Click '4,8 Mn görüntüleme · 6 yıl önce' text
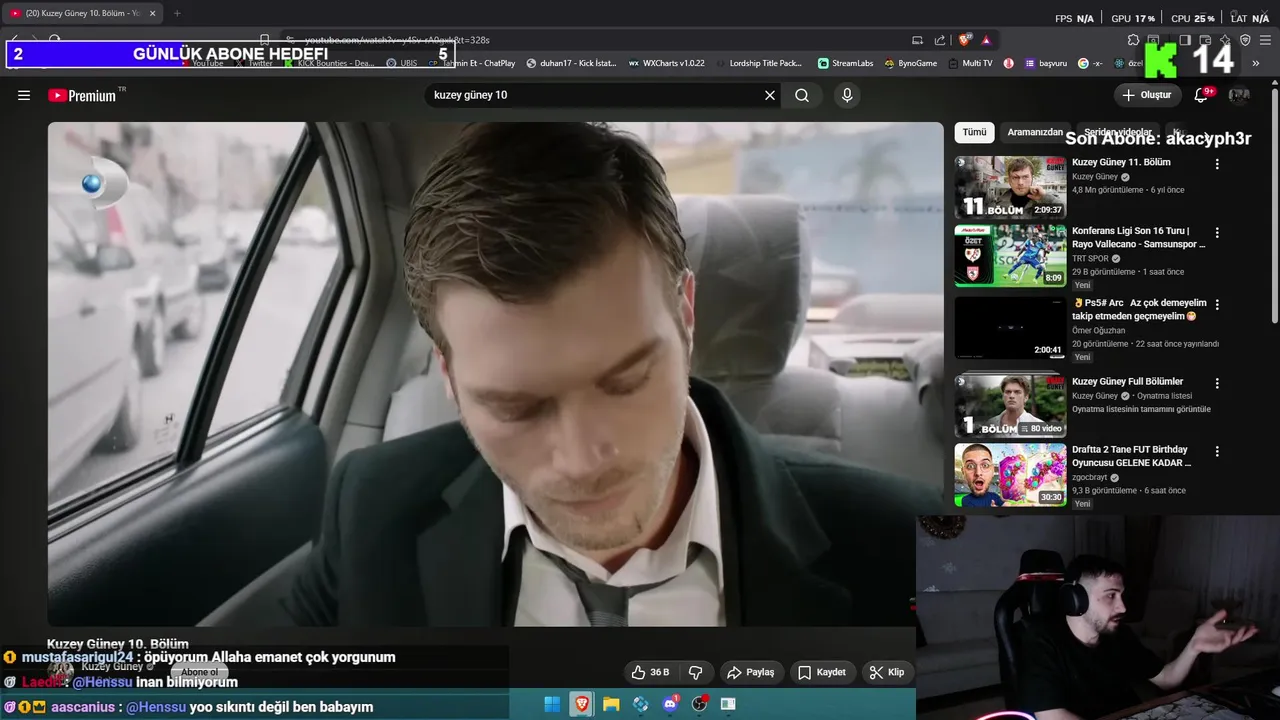The image size is (1280, 720). pyautogui.click(x=1128, y=190)
